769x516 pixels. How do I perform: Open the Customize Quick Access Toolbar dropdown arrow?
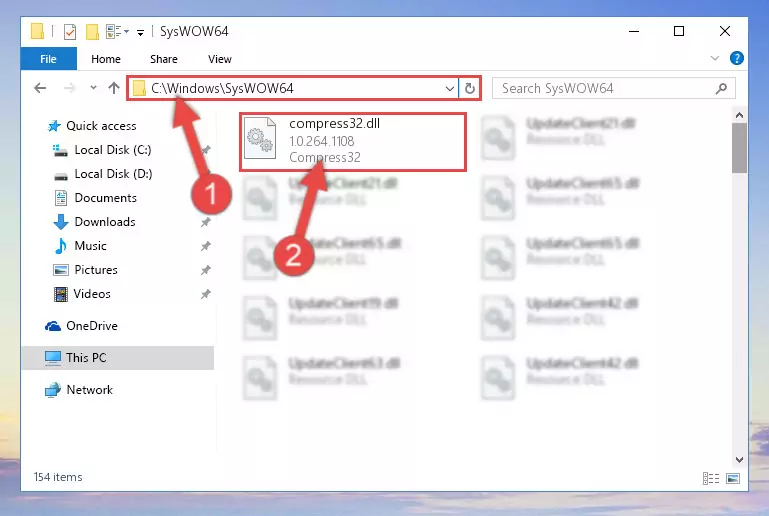[x=140, y=33]
